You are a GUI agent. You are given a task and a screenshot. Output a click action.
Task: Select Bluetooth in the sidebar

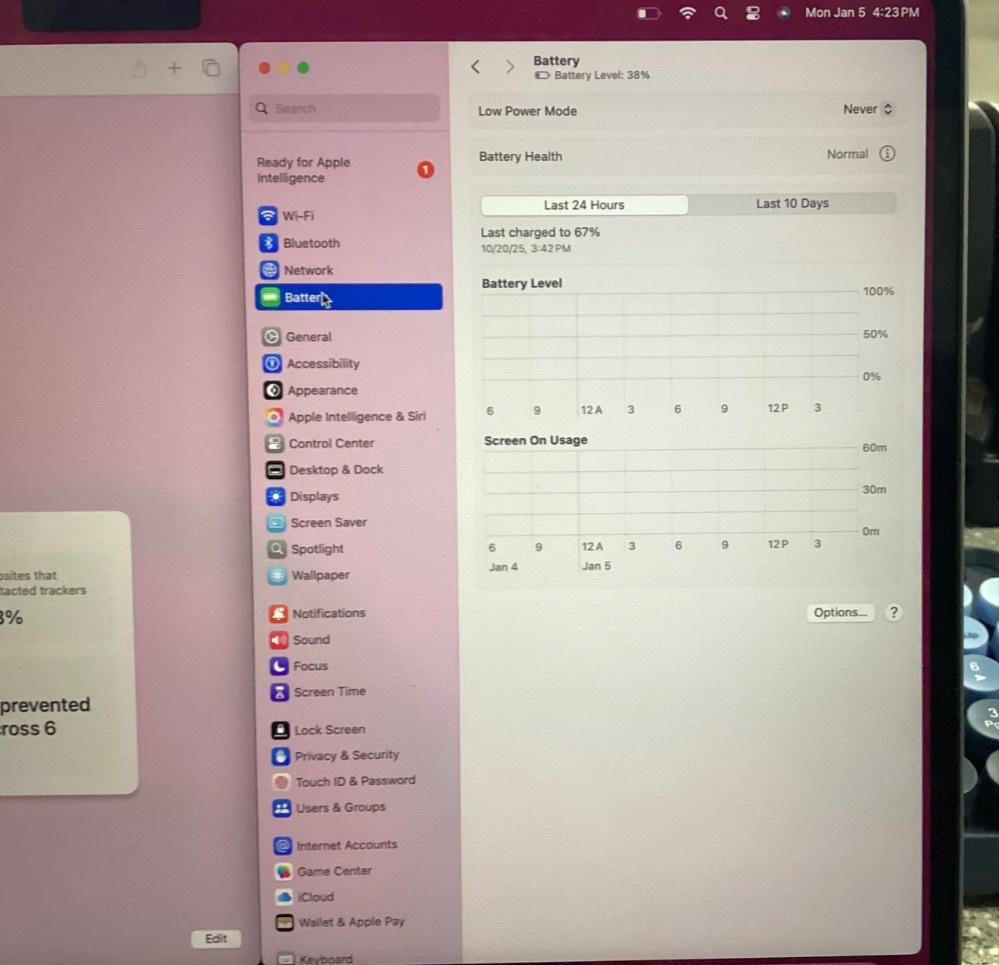pos(310,243)
